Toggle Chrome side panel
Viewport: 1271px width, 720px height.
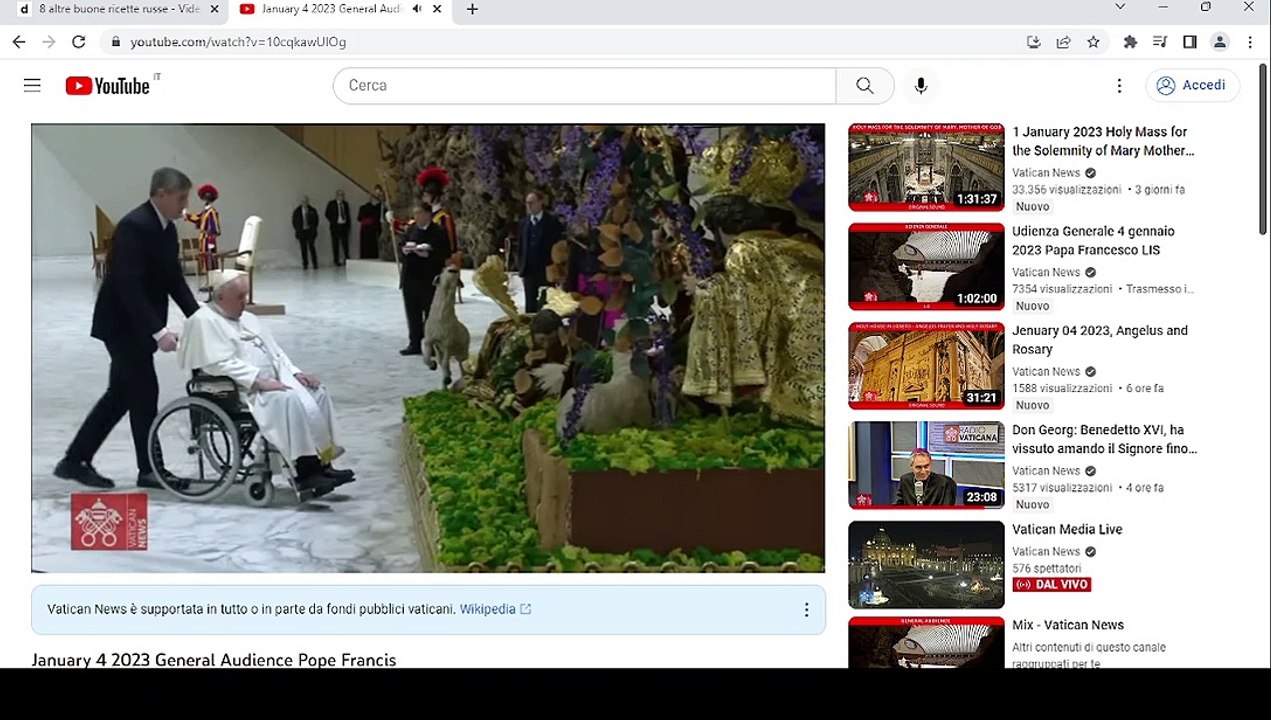pos(1190,42)
